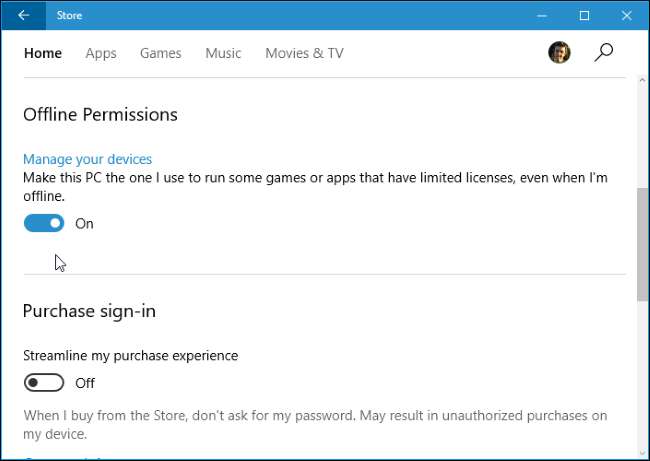This screenshot has height=461, width=650.
Task: Go to the Games tab
Action: click(160, 53)
